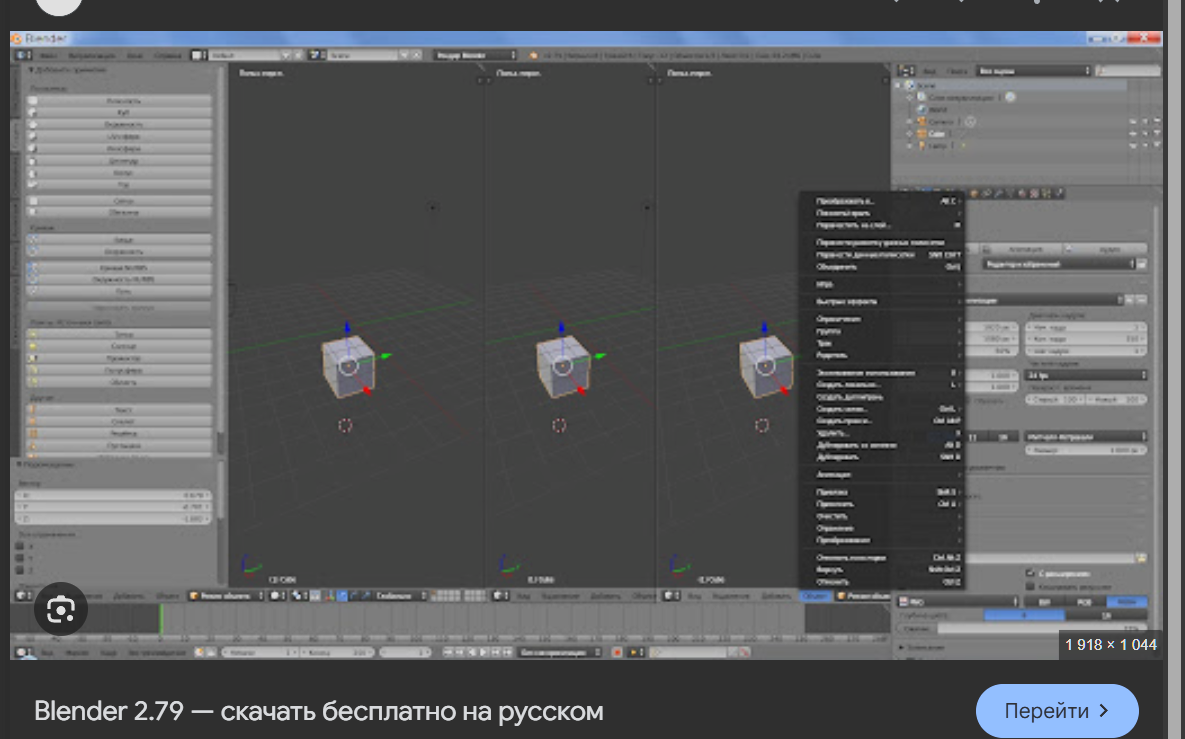Open viewport shading selector in first 3D view header
Image resolution: width=1185 pixels, height=739 pixels.
(277, 596)
